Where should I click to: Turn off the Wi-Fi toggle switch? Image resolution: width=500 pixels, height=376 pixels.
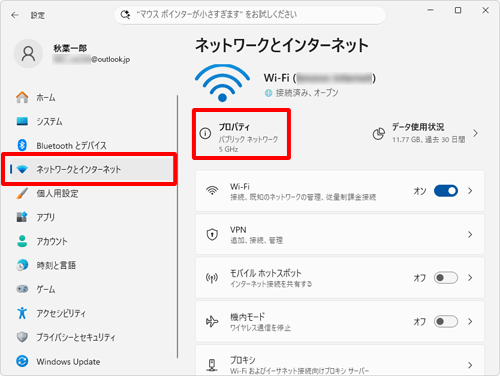[x=446, y=191]
